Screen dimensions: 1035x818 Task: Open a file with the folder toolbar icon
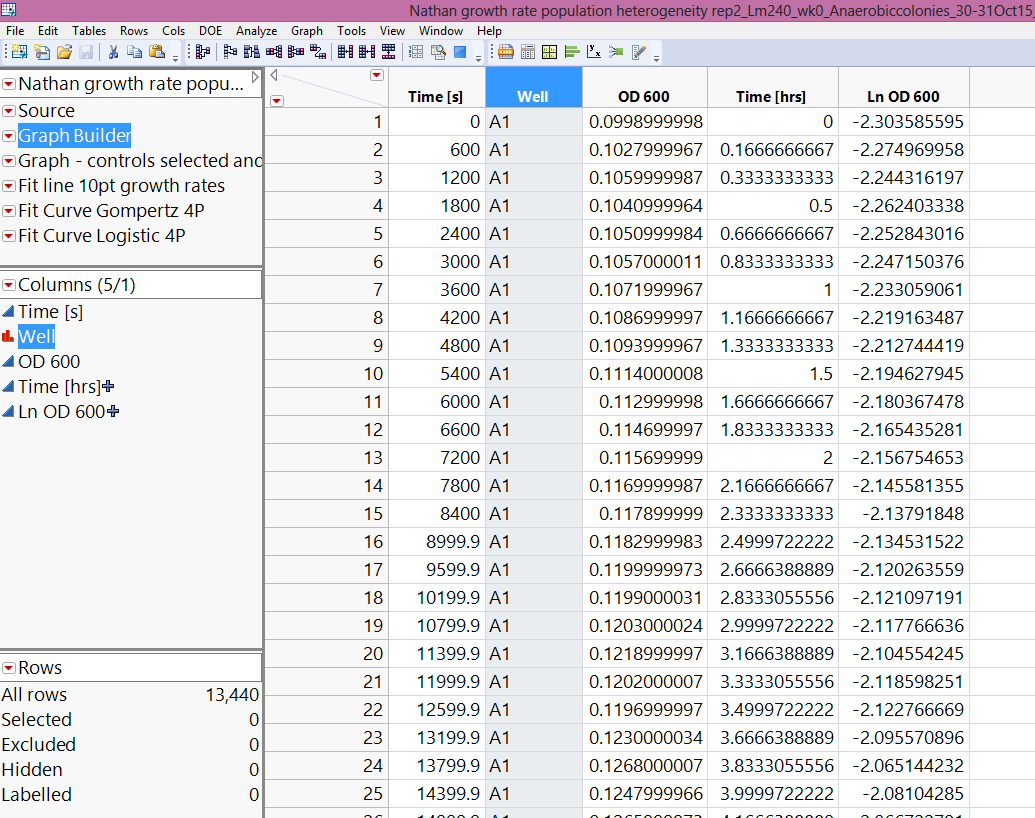click(66, 52)
